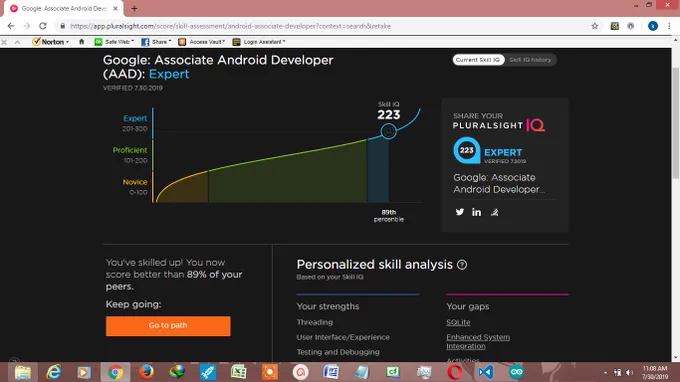This screenshot has width=680, height=382.
Task: Click the Norton extension icon near the address bar
Action: click(x=615, y=26)
